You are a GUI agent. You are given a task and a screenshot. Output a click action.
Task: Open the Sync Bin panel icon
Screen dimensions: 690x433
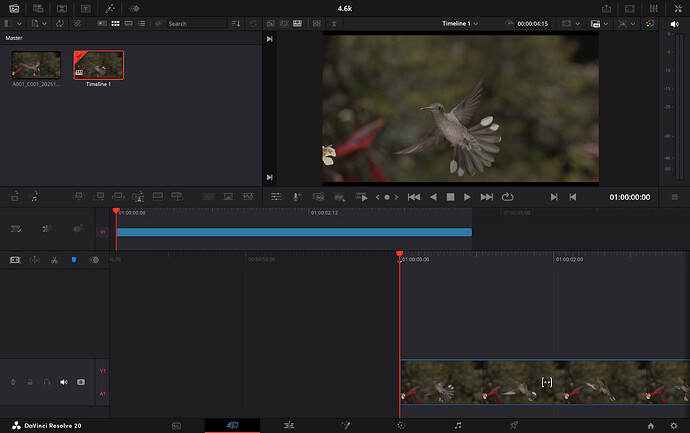[38, 8]
